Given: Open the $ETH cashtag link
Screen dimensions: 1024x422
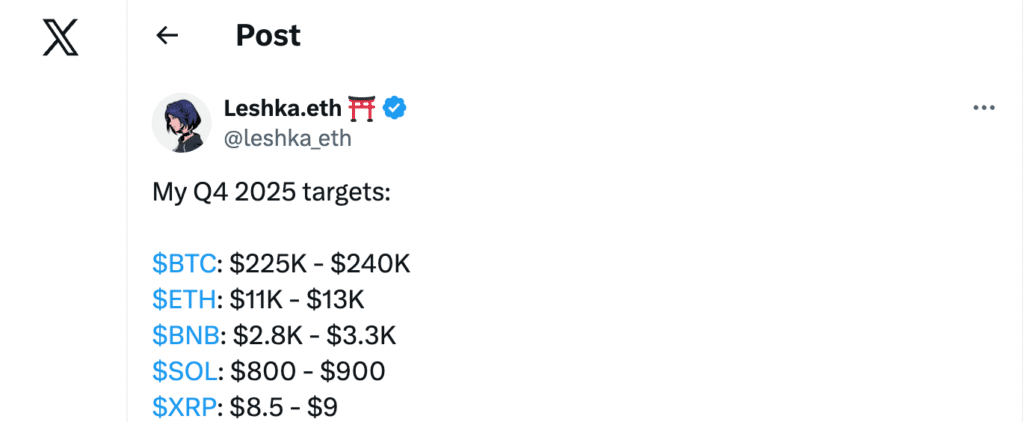Looking at the screenshot, I should click(183, 299).
